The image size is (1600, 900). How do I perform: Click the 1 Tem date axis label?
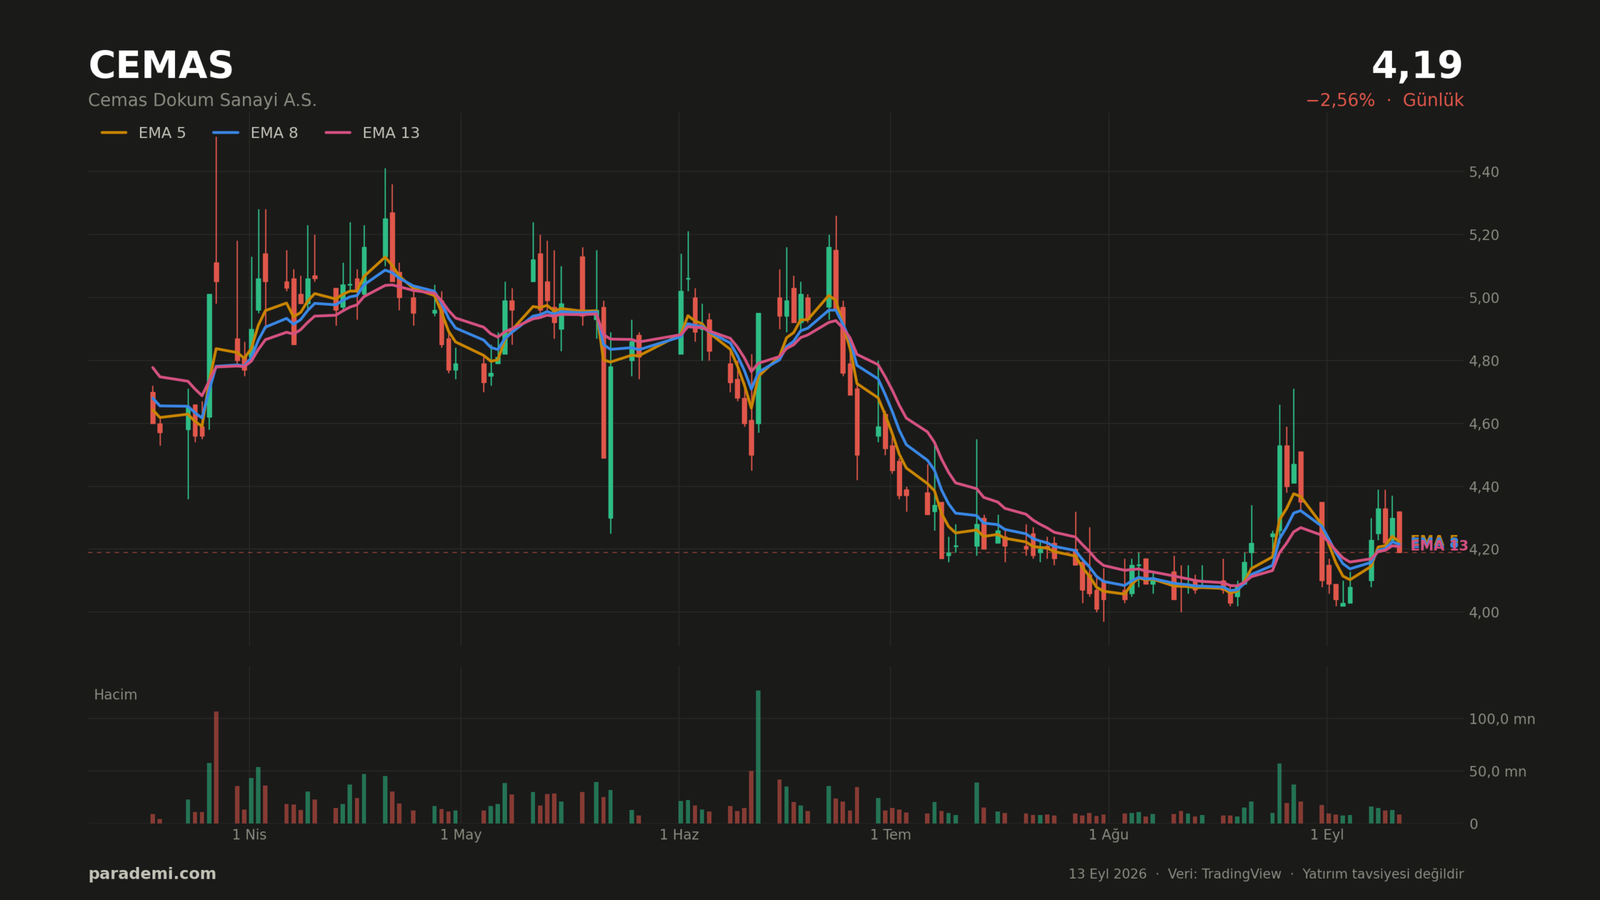[890, 835]
